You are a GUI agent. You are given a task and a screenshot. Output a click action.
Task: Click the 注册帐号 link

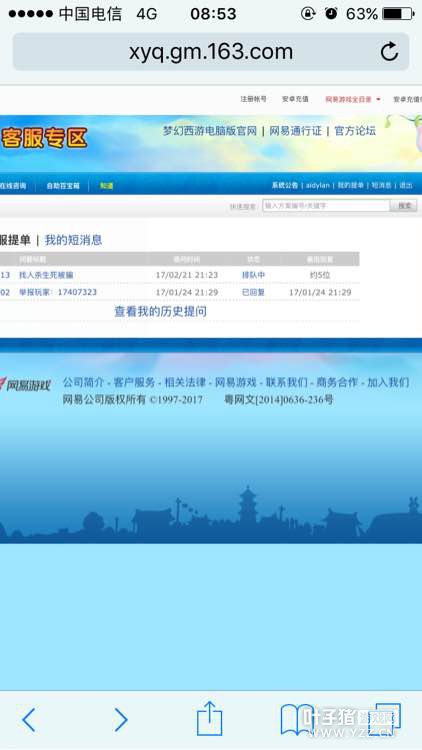[x=253, y=99]
